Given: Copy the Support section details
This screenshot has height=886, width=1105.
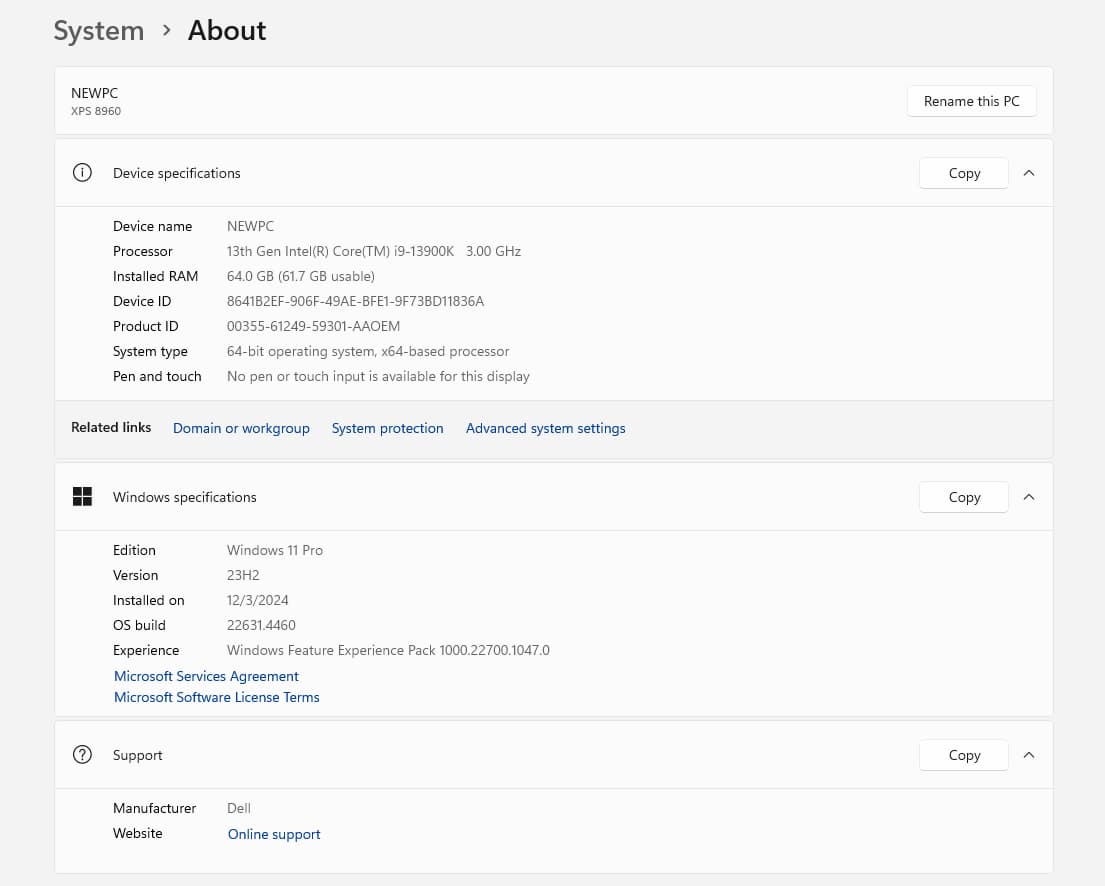Looking at the screenshot, I should [x=963, y=755].
